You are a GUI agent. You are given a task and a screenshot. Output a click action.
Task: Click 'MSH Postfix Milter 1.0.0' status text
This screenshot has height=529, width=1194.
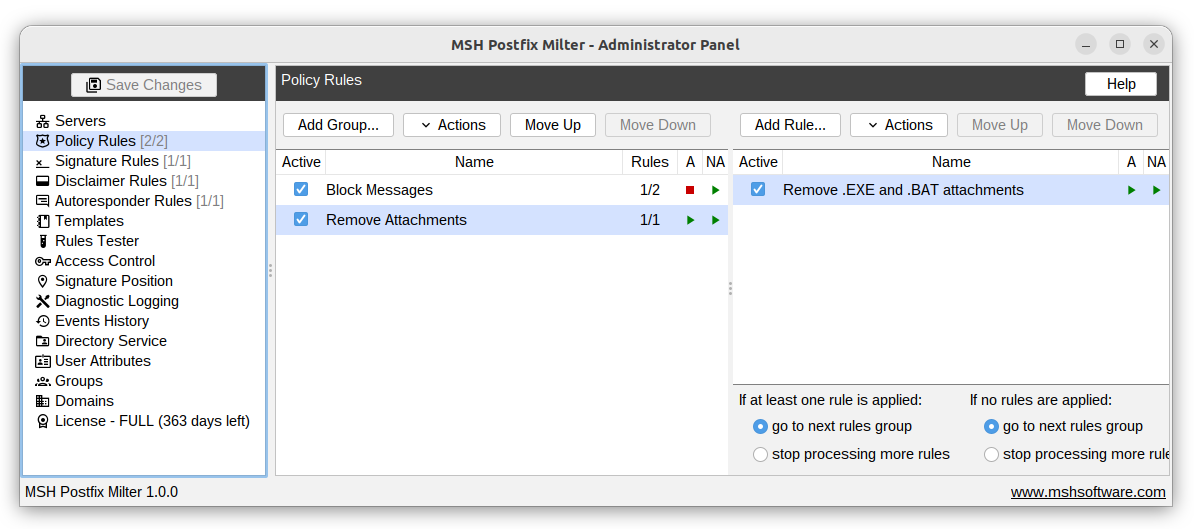coord(101,492)
